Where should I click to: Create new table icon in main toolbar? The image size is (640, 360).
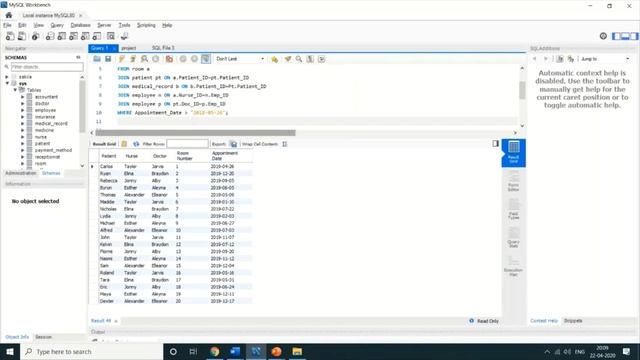62,36
